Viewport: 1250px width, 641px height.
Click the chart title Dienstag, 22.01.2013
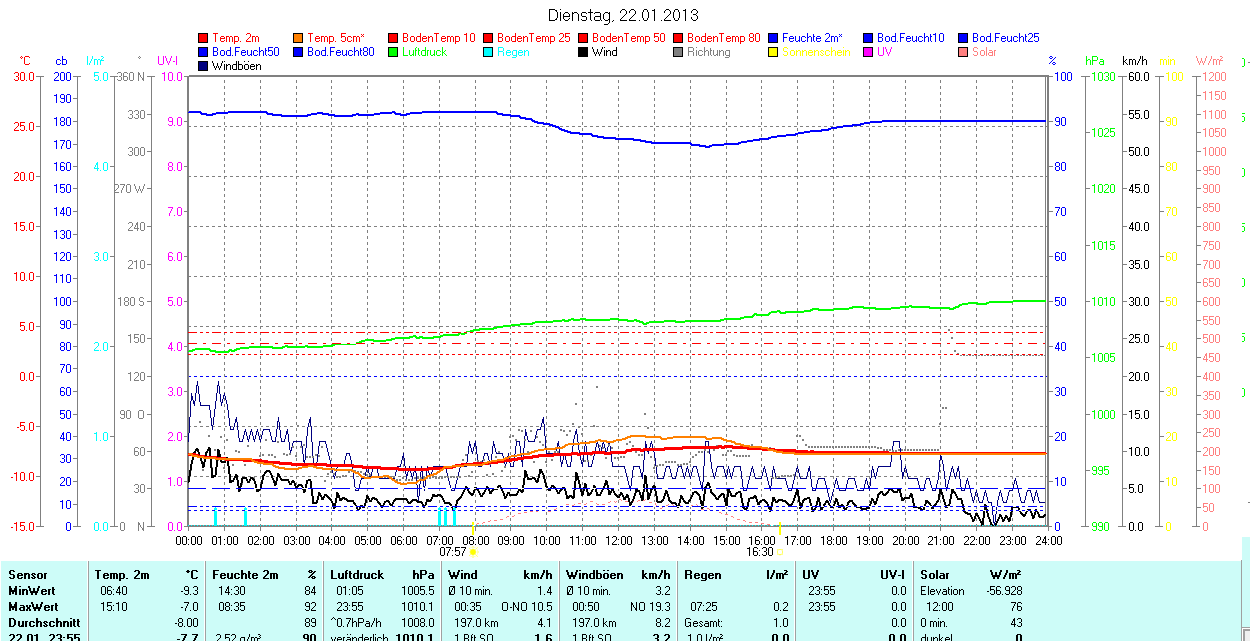624,15
